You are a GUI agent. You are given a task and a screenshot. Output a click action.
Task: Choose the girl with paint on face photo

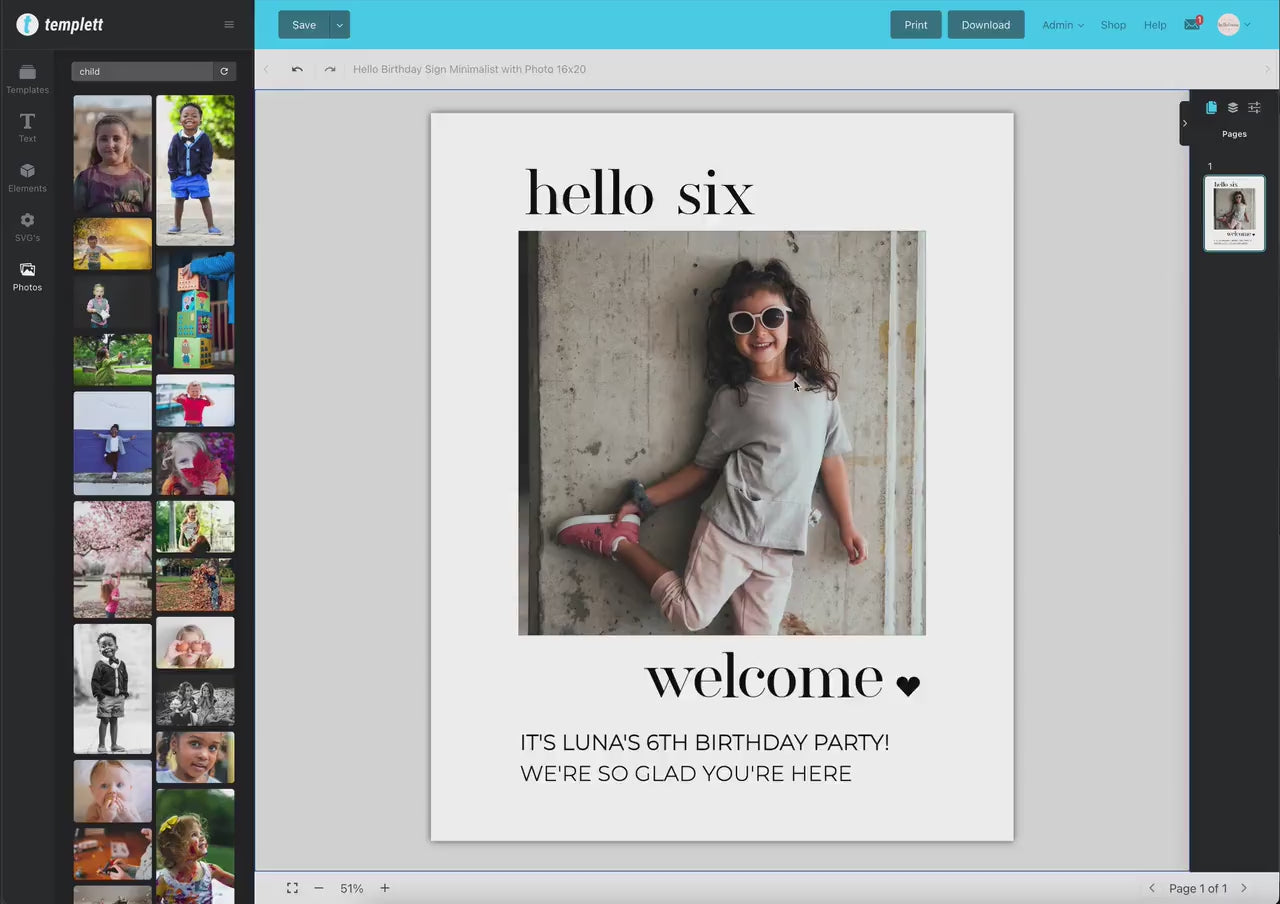click(x=195, y=846)
